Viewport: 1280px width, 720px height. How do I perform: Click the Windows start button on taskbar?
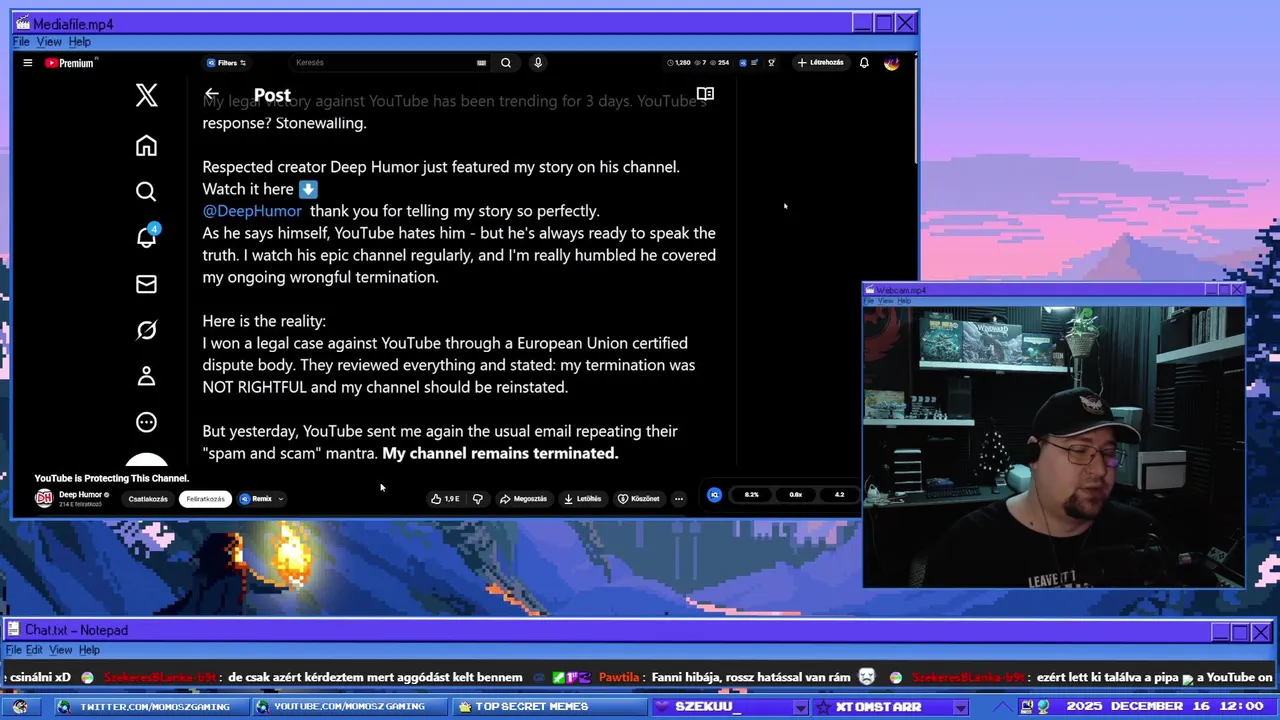click(x=20, y=707)
